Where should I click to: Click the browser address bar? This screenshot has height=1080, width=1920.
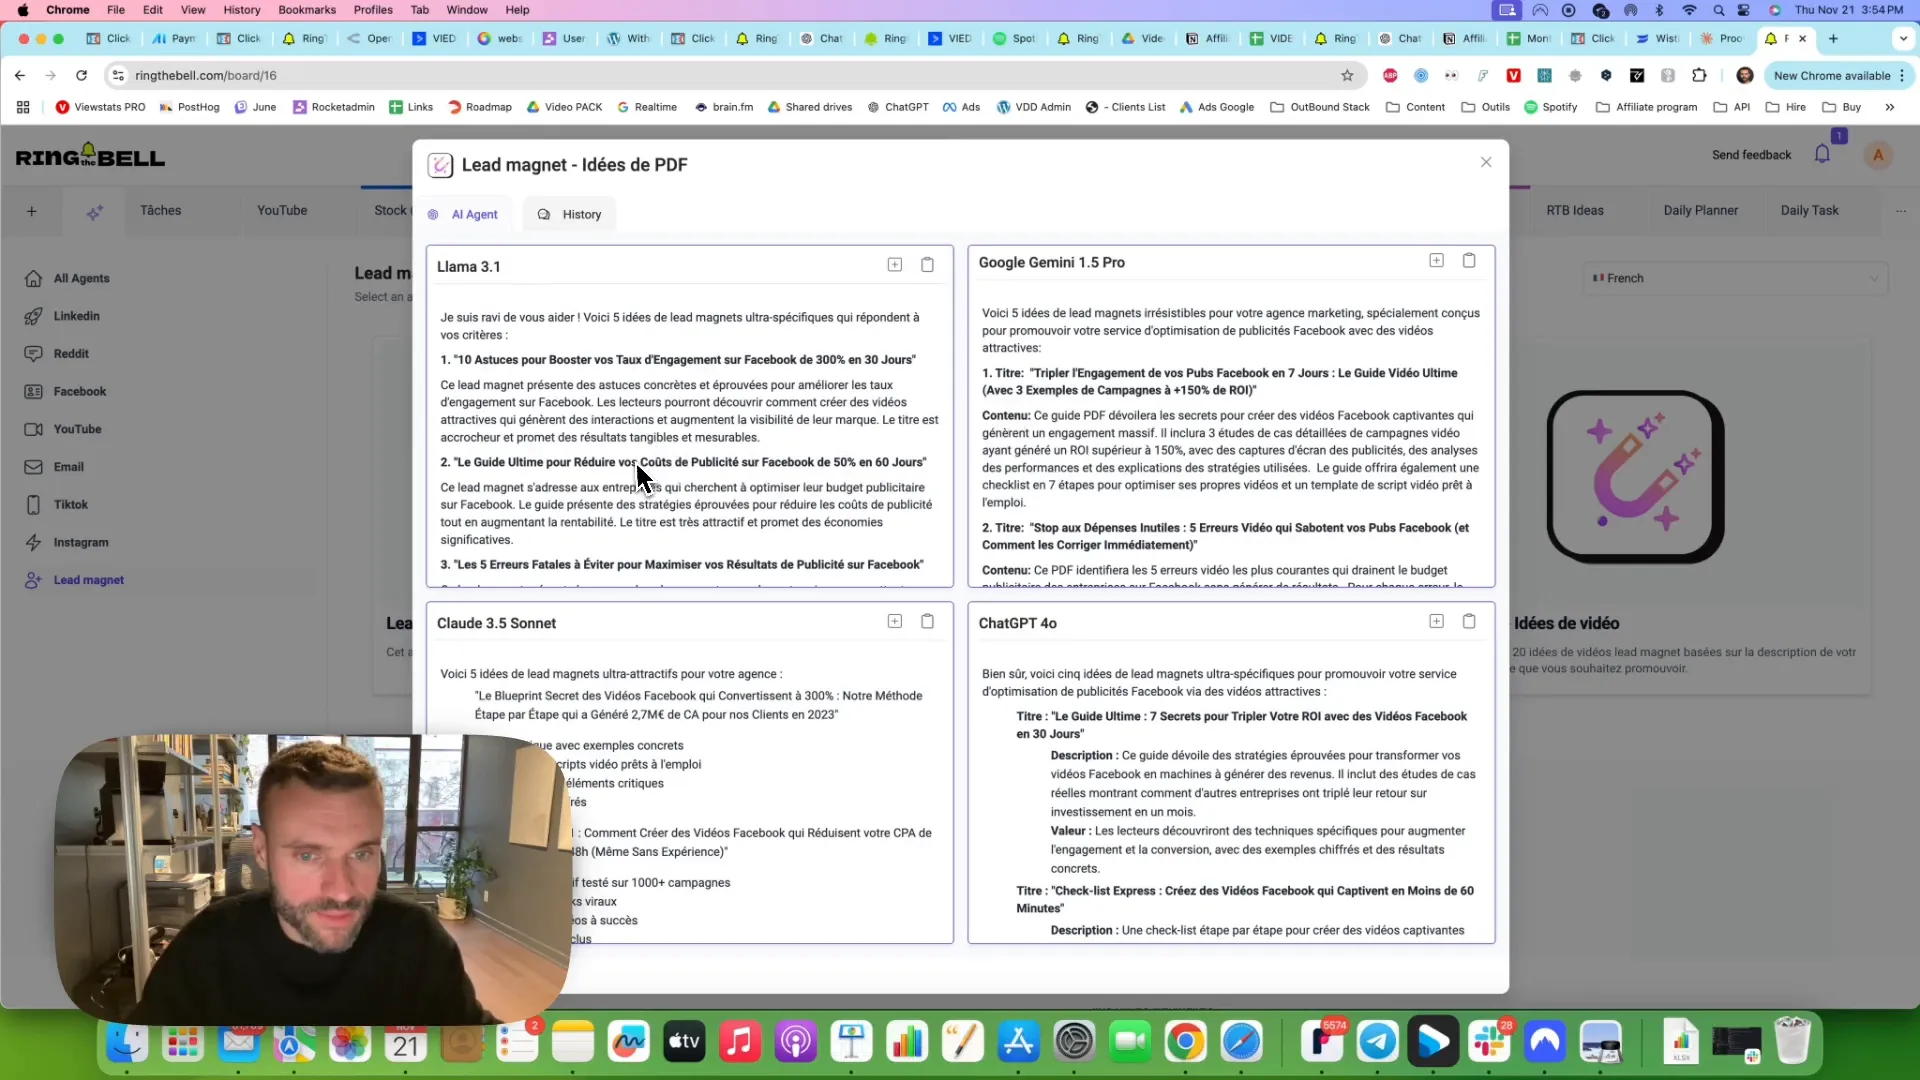point(735,75)
